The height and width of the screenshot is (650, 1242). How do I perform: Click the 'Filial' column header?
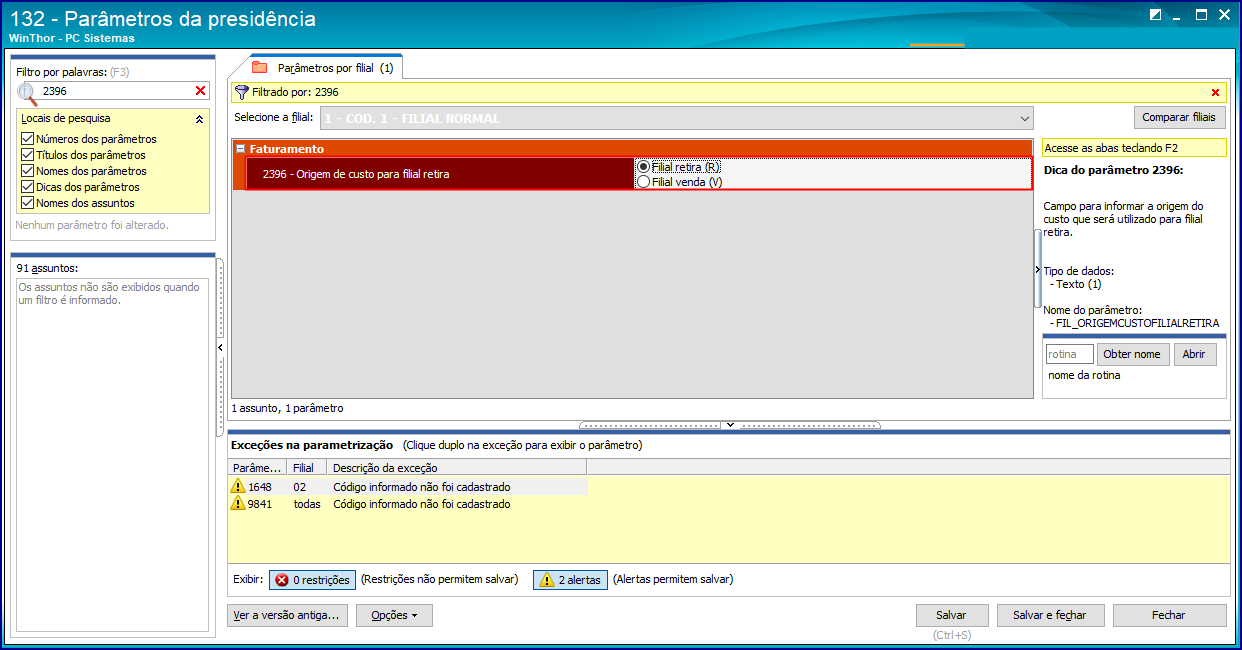point(307,467)
